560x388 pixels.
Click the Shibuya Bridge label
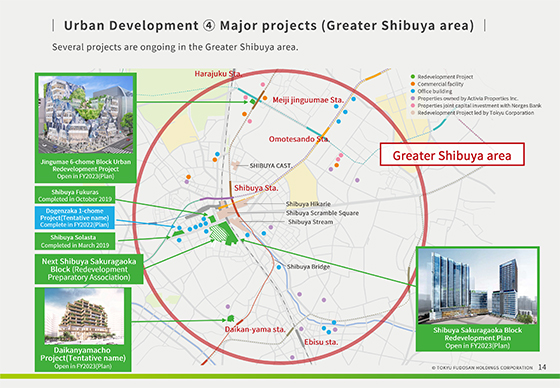309,267
